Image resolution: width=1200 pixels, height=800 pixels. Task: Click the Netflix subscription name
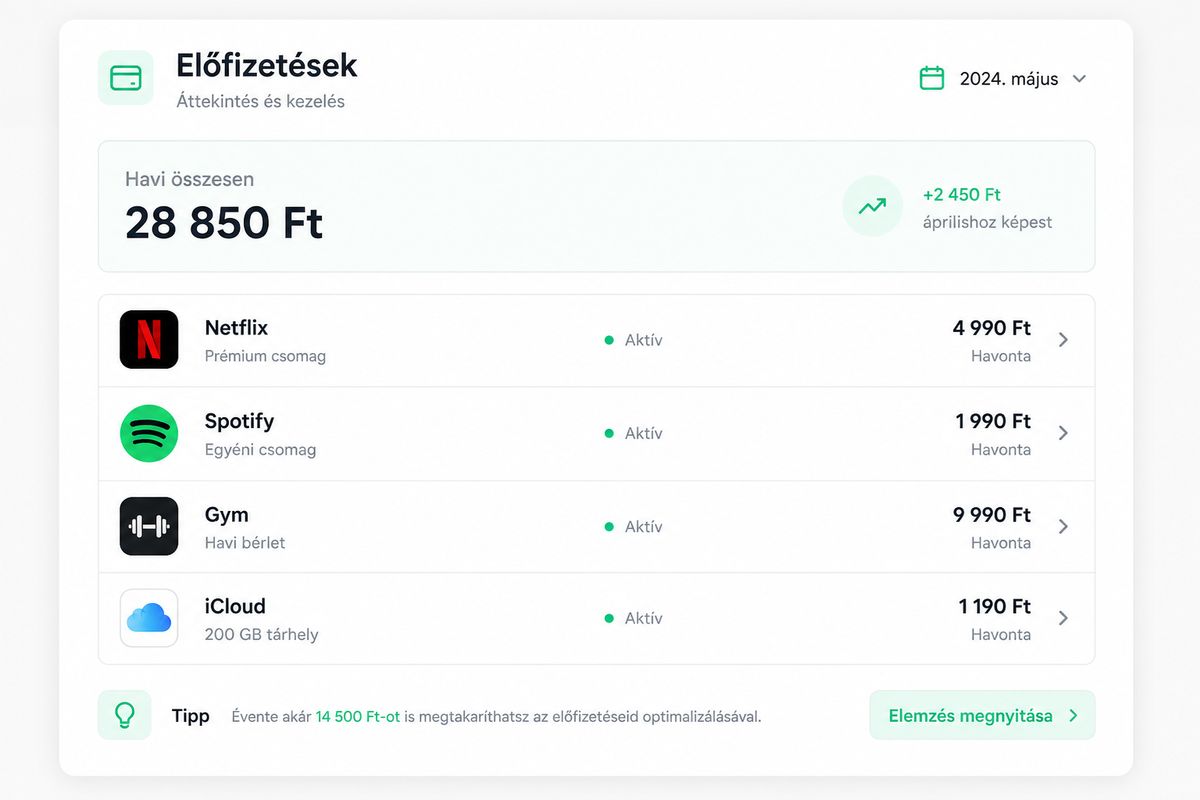click(236, 328)
